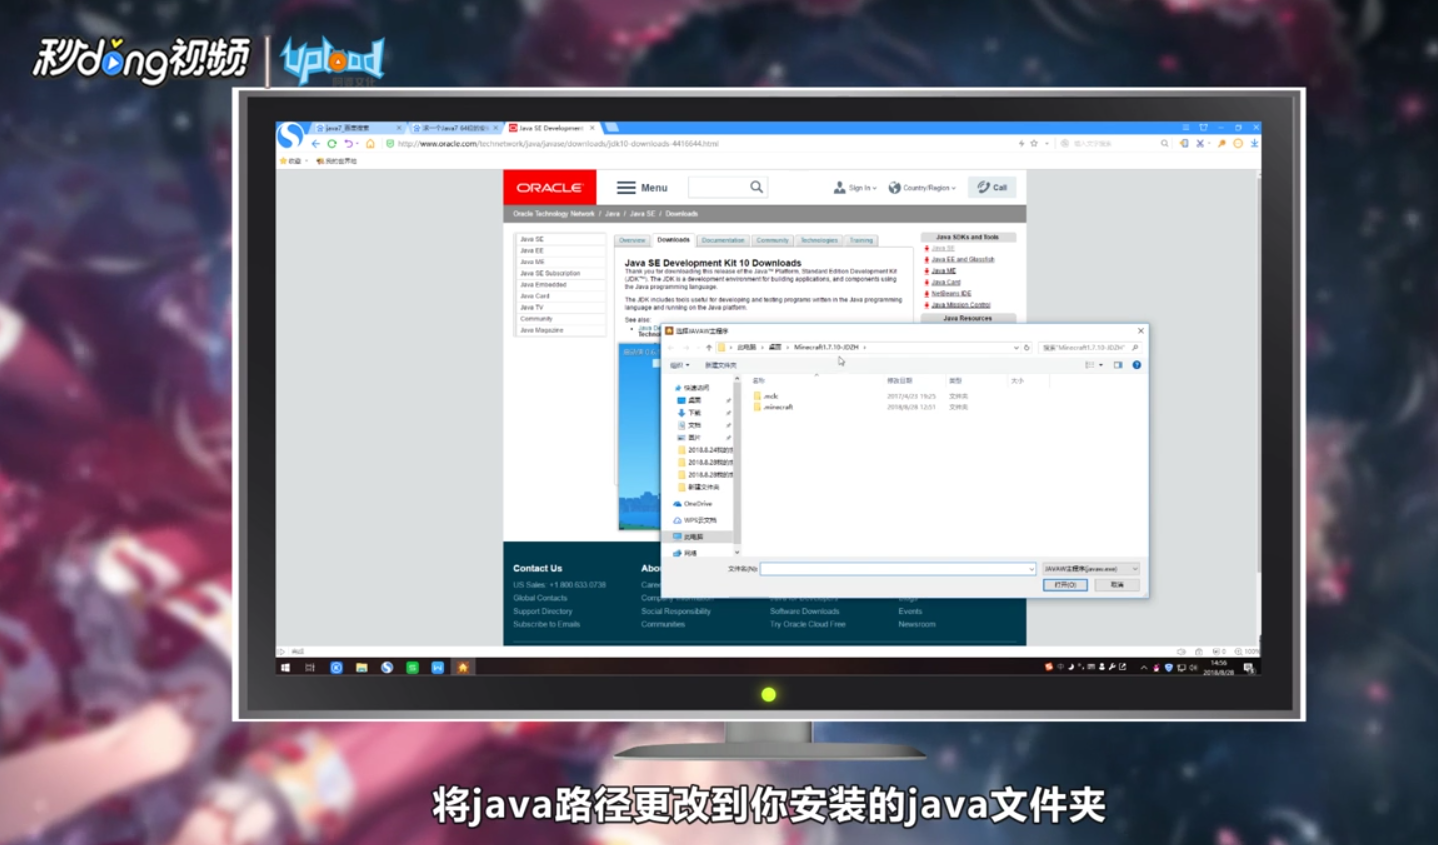Open the Sign In dropdown
Image resolution: width=1438 pixels, height=845 pixels.
point(855,188)
